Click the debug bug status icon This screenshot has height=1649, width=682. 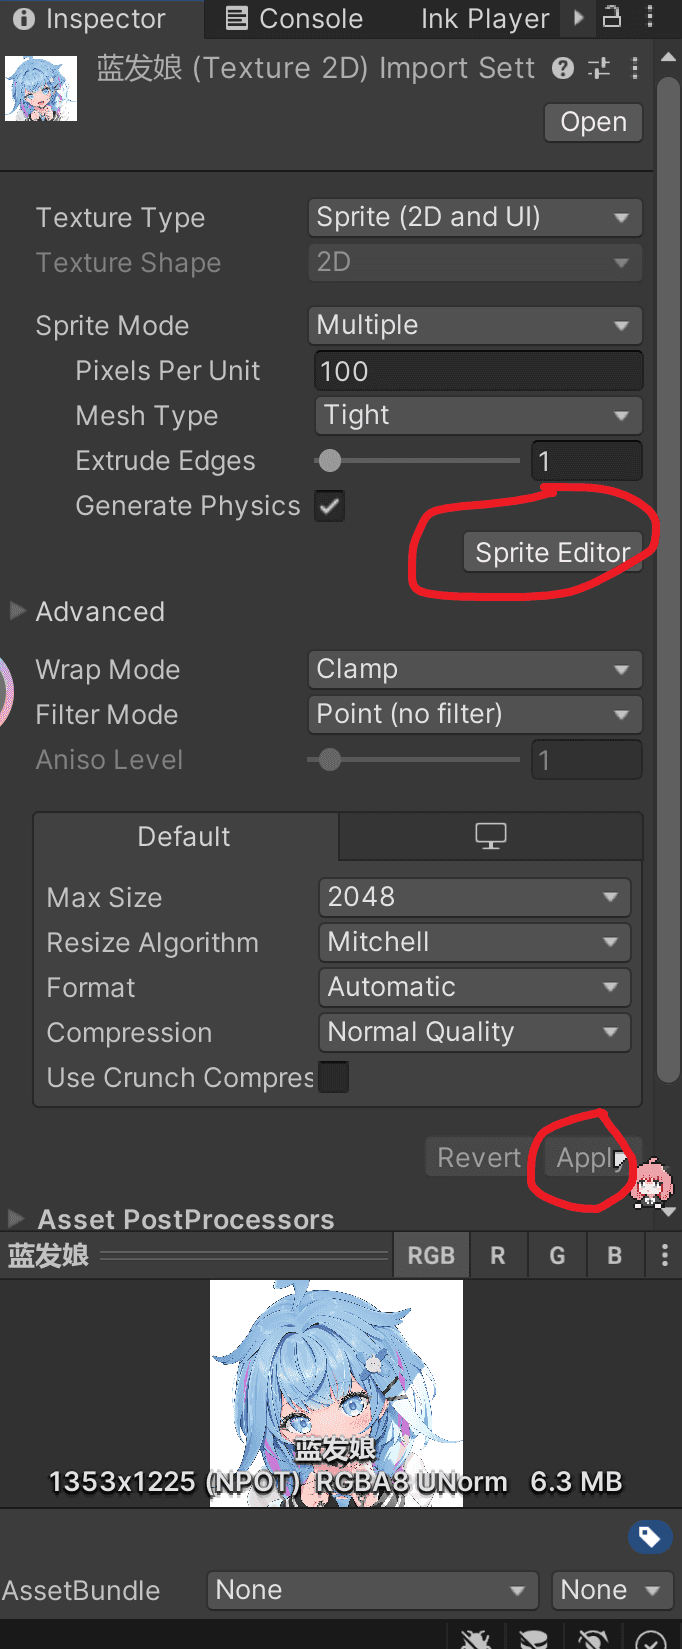click(476, 1638)
